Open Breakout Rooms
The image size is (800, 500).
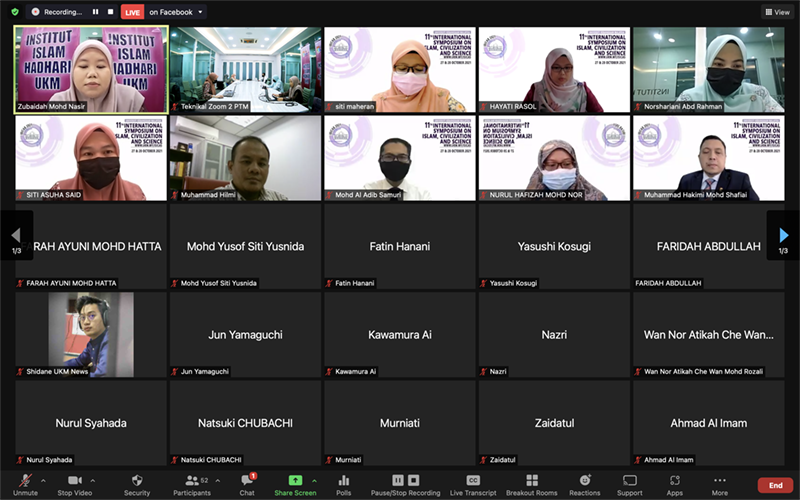(x=531, y=481)
